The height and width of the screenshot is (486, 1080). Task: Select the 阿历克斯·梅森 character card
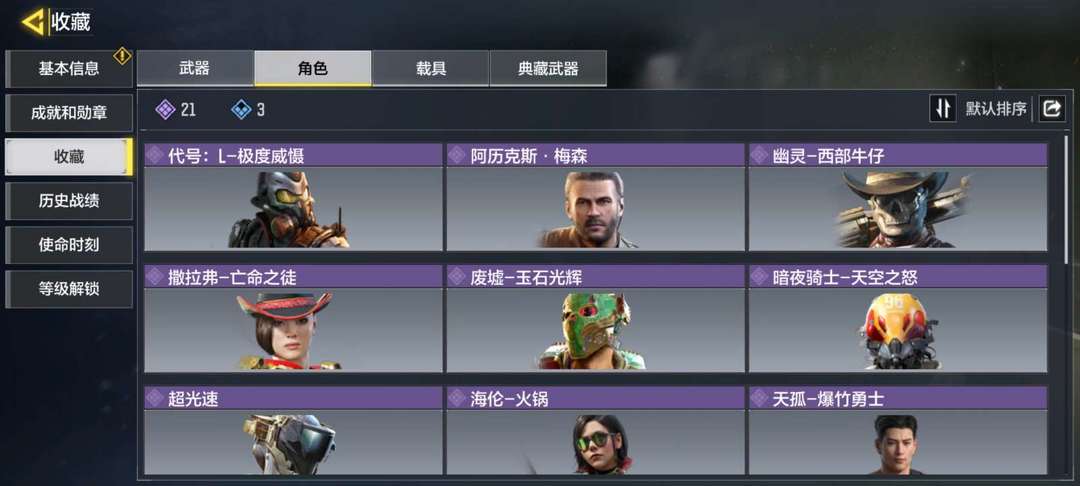pyautogui.click(x=596, y=197)
